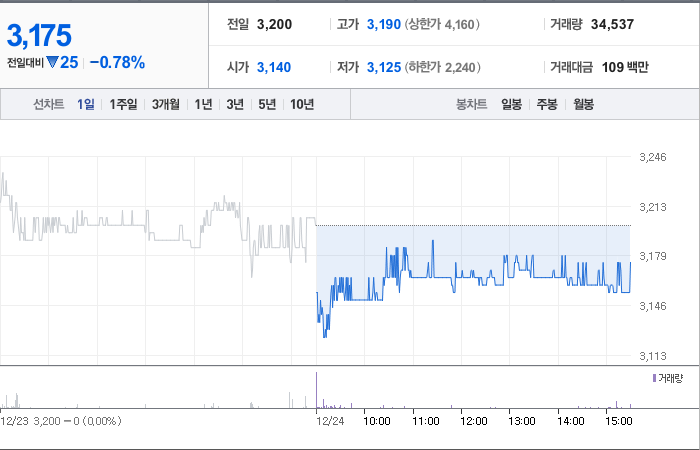
Task: Click the current price 3,175
Action: tap(39, 35)
